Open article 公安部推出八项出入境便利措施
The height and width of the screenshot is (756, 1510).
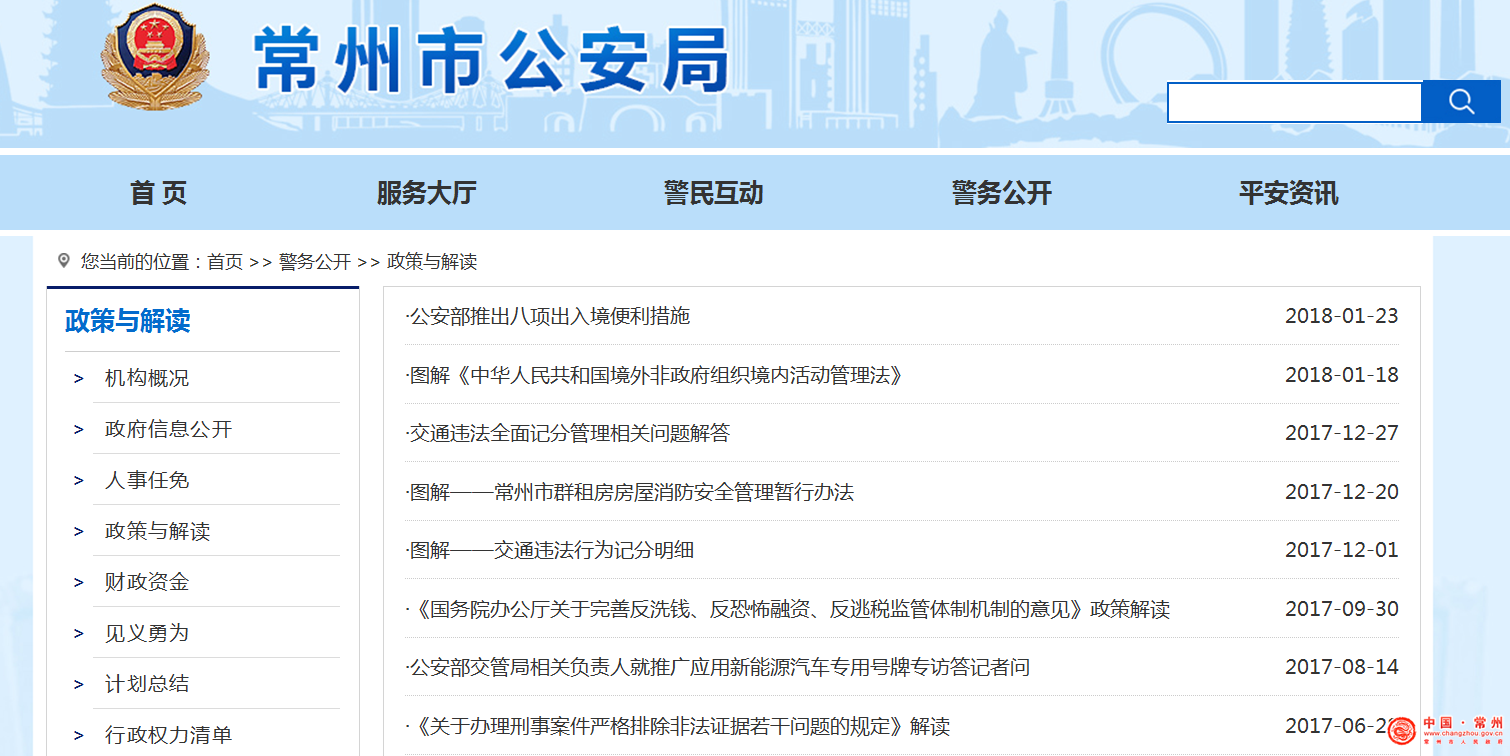click(549, 316)
